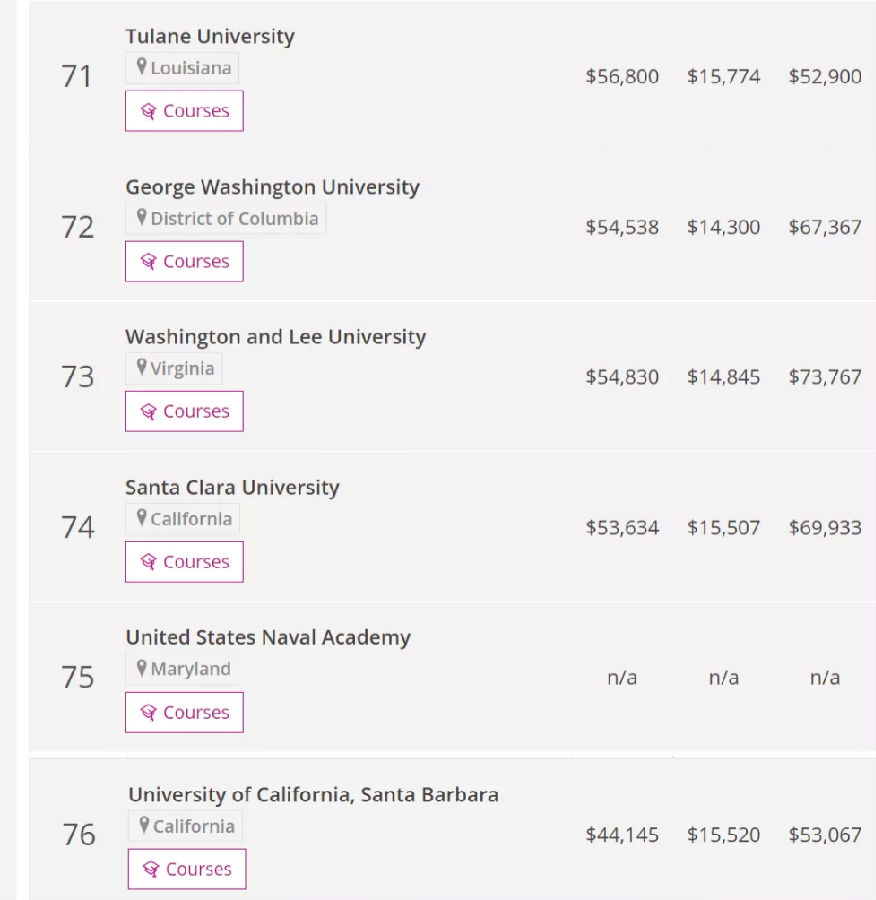Open the Tulane University page link
The image size is (876, 900).
click(210, 36)
